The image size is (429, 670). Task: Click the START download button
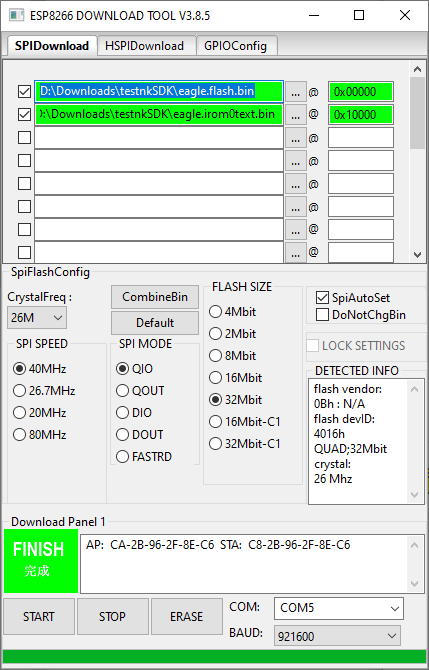[x=39, y=616]
